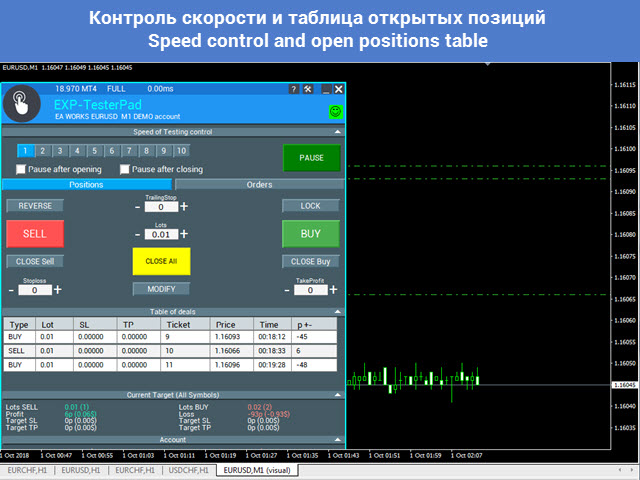Close the EXP-TesterPad panel

338,89
